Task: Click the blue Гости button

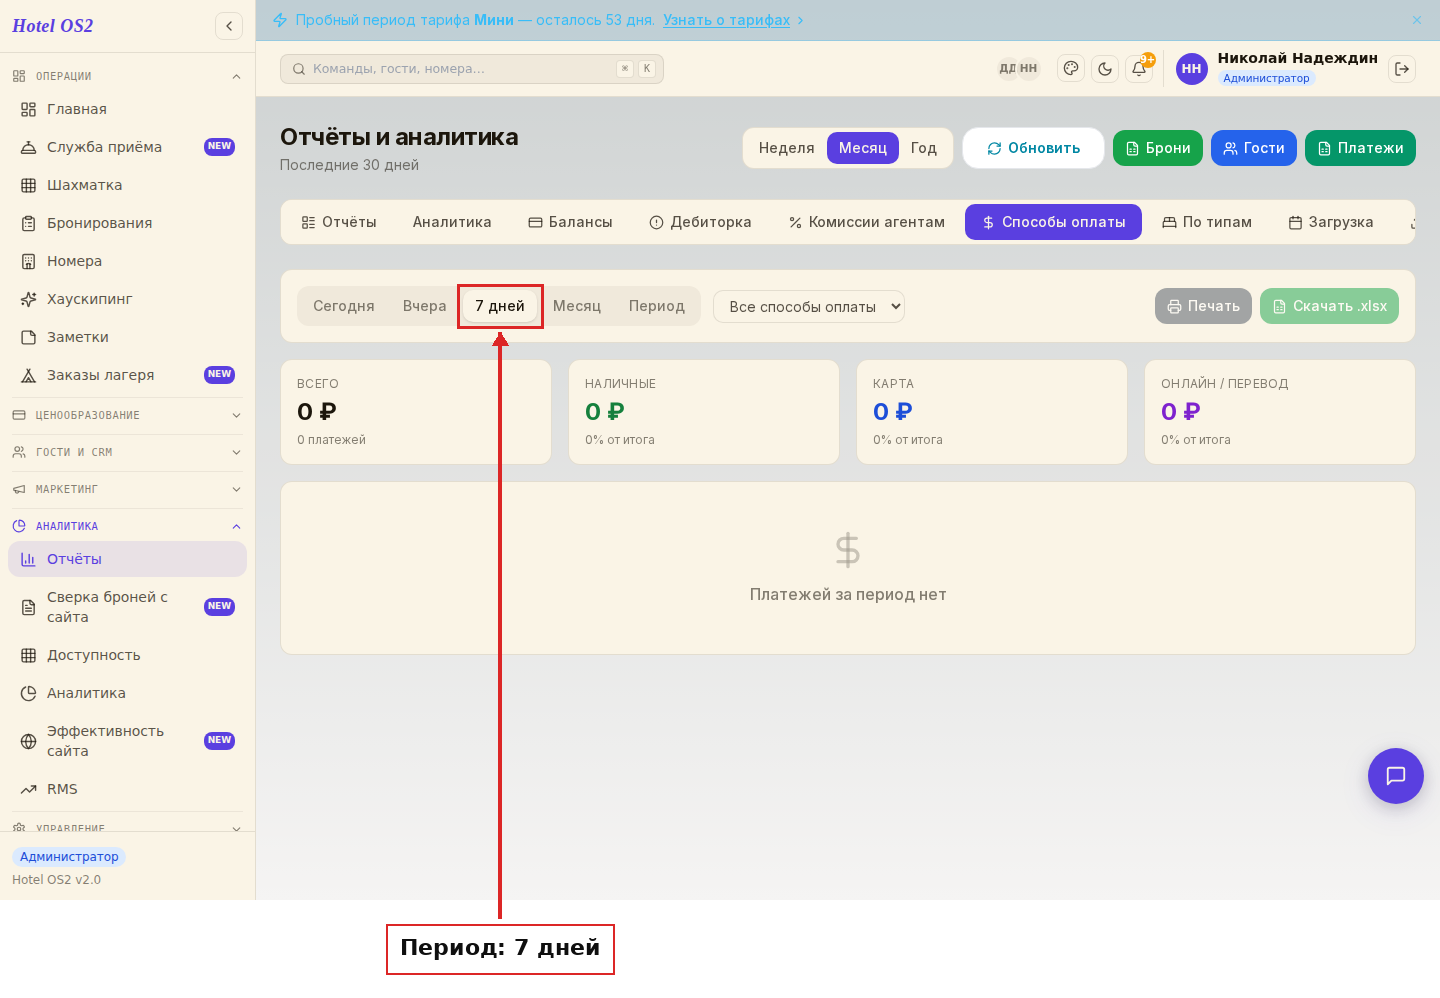Action: pyautogui.click(x=1254, y=148)
